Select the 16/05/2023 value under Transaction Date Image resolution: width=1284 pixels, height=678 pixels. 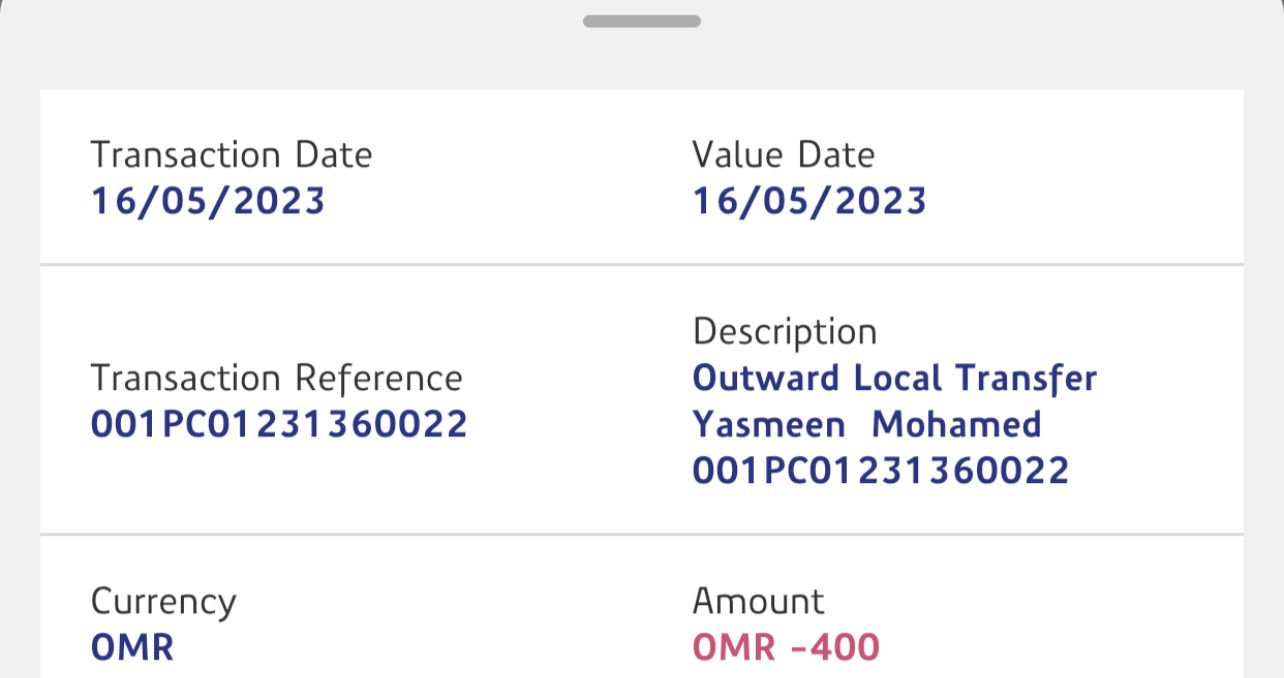pos(208,201)
